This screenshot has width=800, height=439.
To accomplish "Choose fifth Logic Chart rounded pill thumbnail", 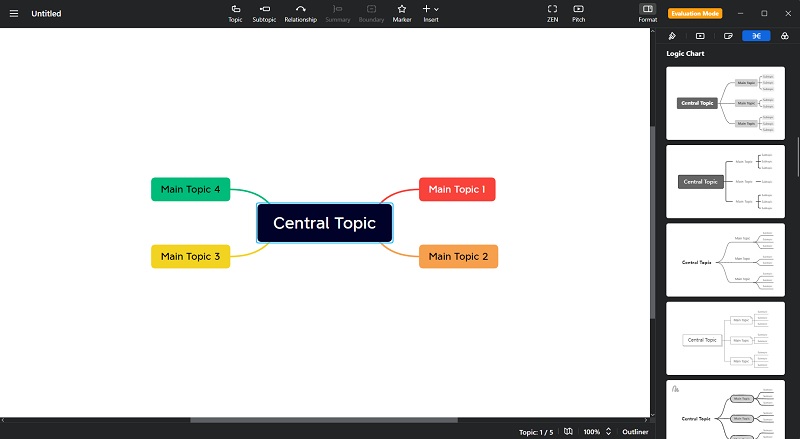I will point(726,409).
